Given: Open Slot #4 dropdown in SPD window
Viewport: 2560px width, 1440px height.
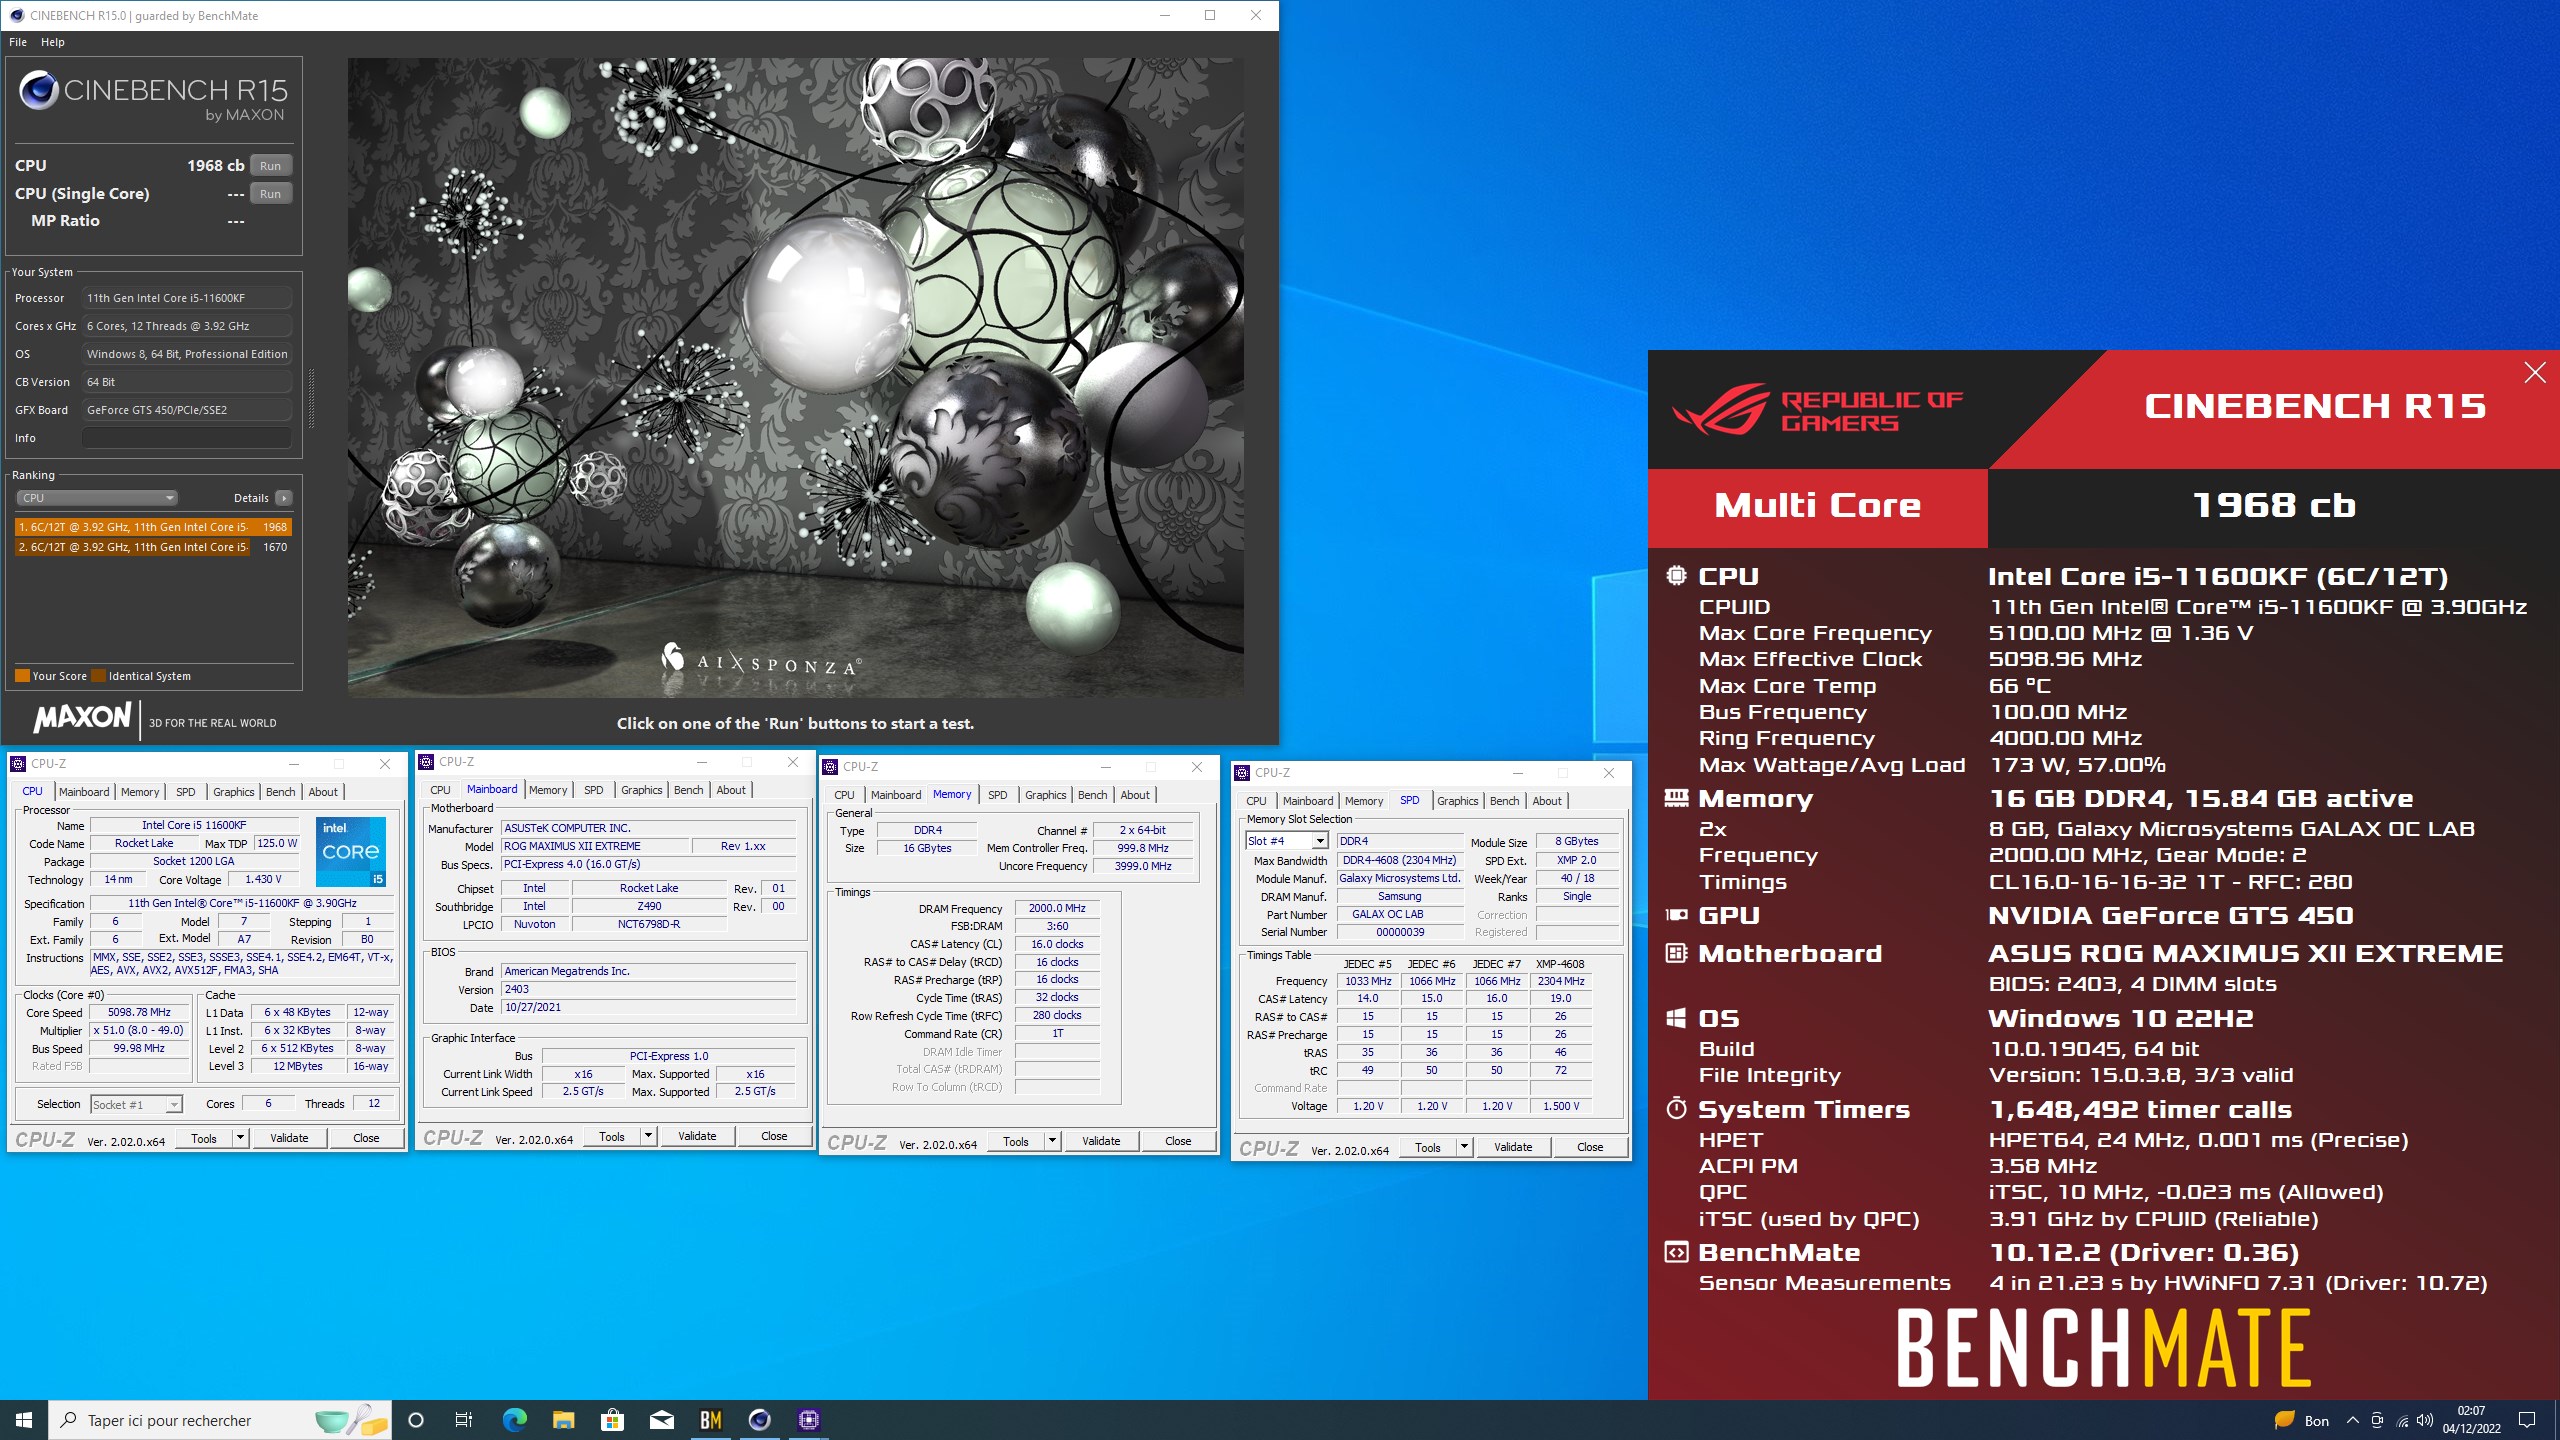Looking at the screenshot, I should point(1320,841).
